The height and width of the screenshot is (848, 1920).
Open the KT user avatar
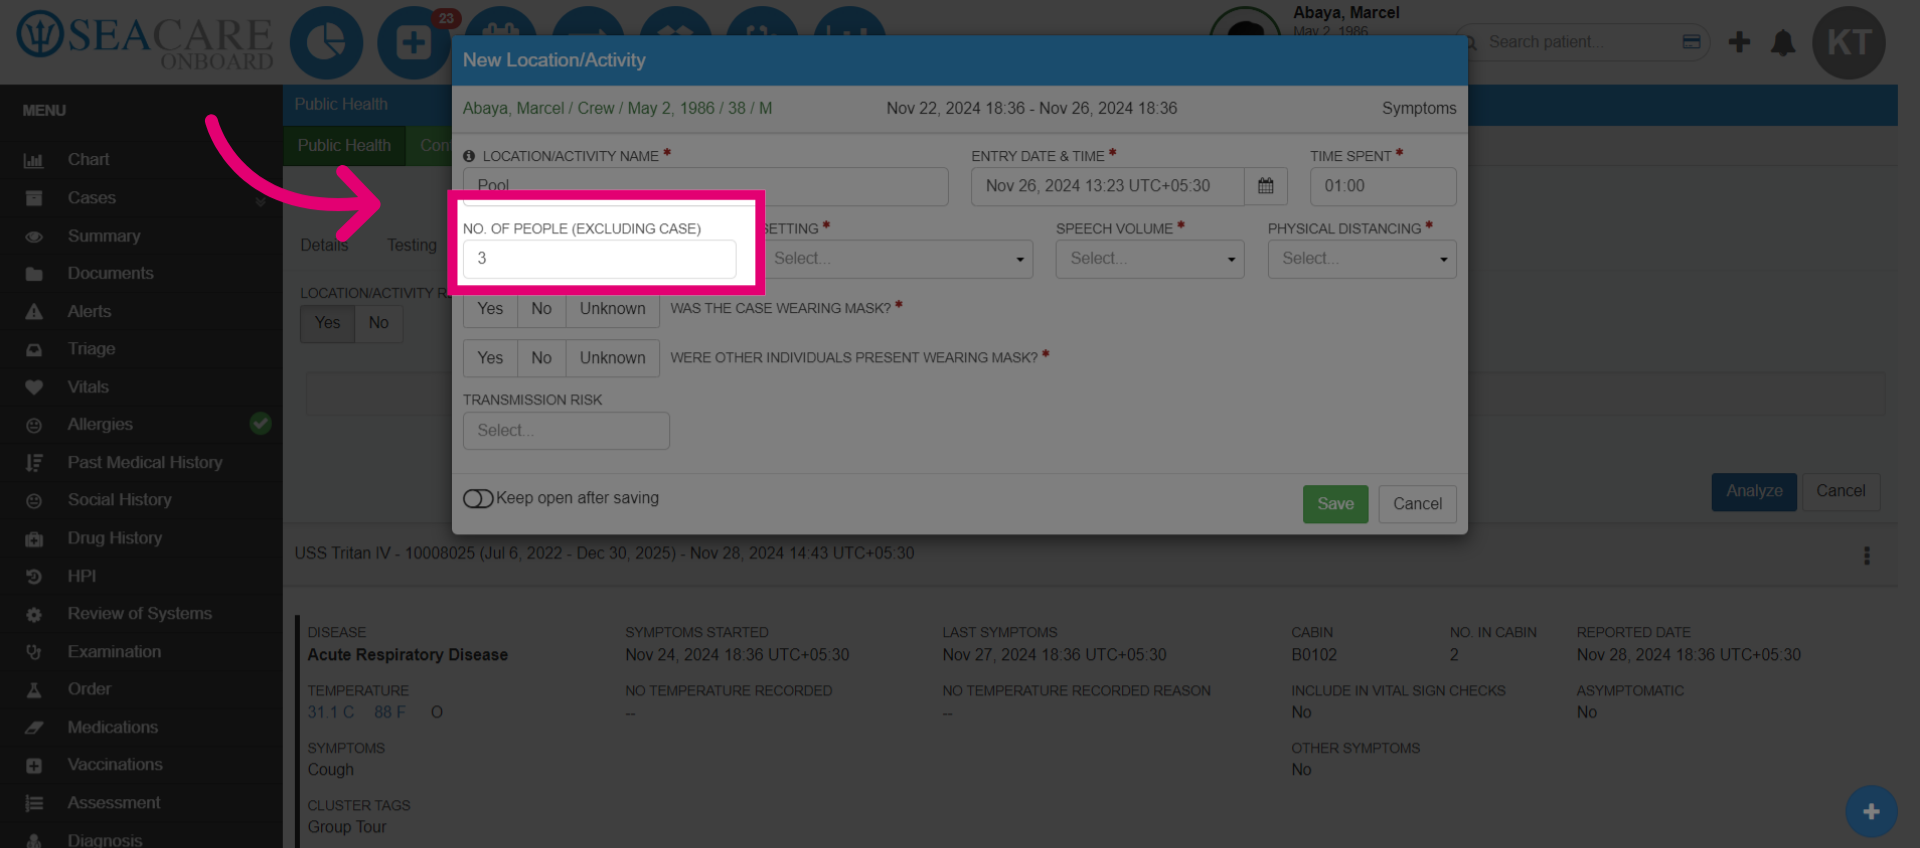tap(1849, 42)
